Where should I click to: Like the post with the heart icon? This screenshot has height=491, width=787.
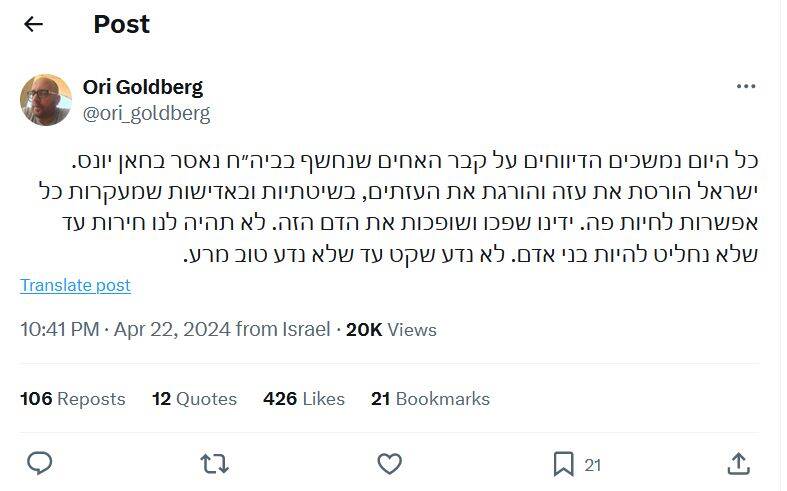389,463
